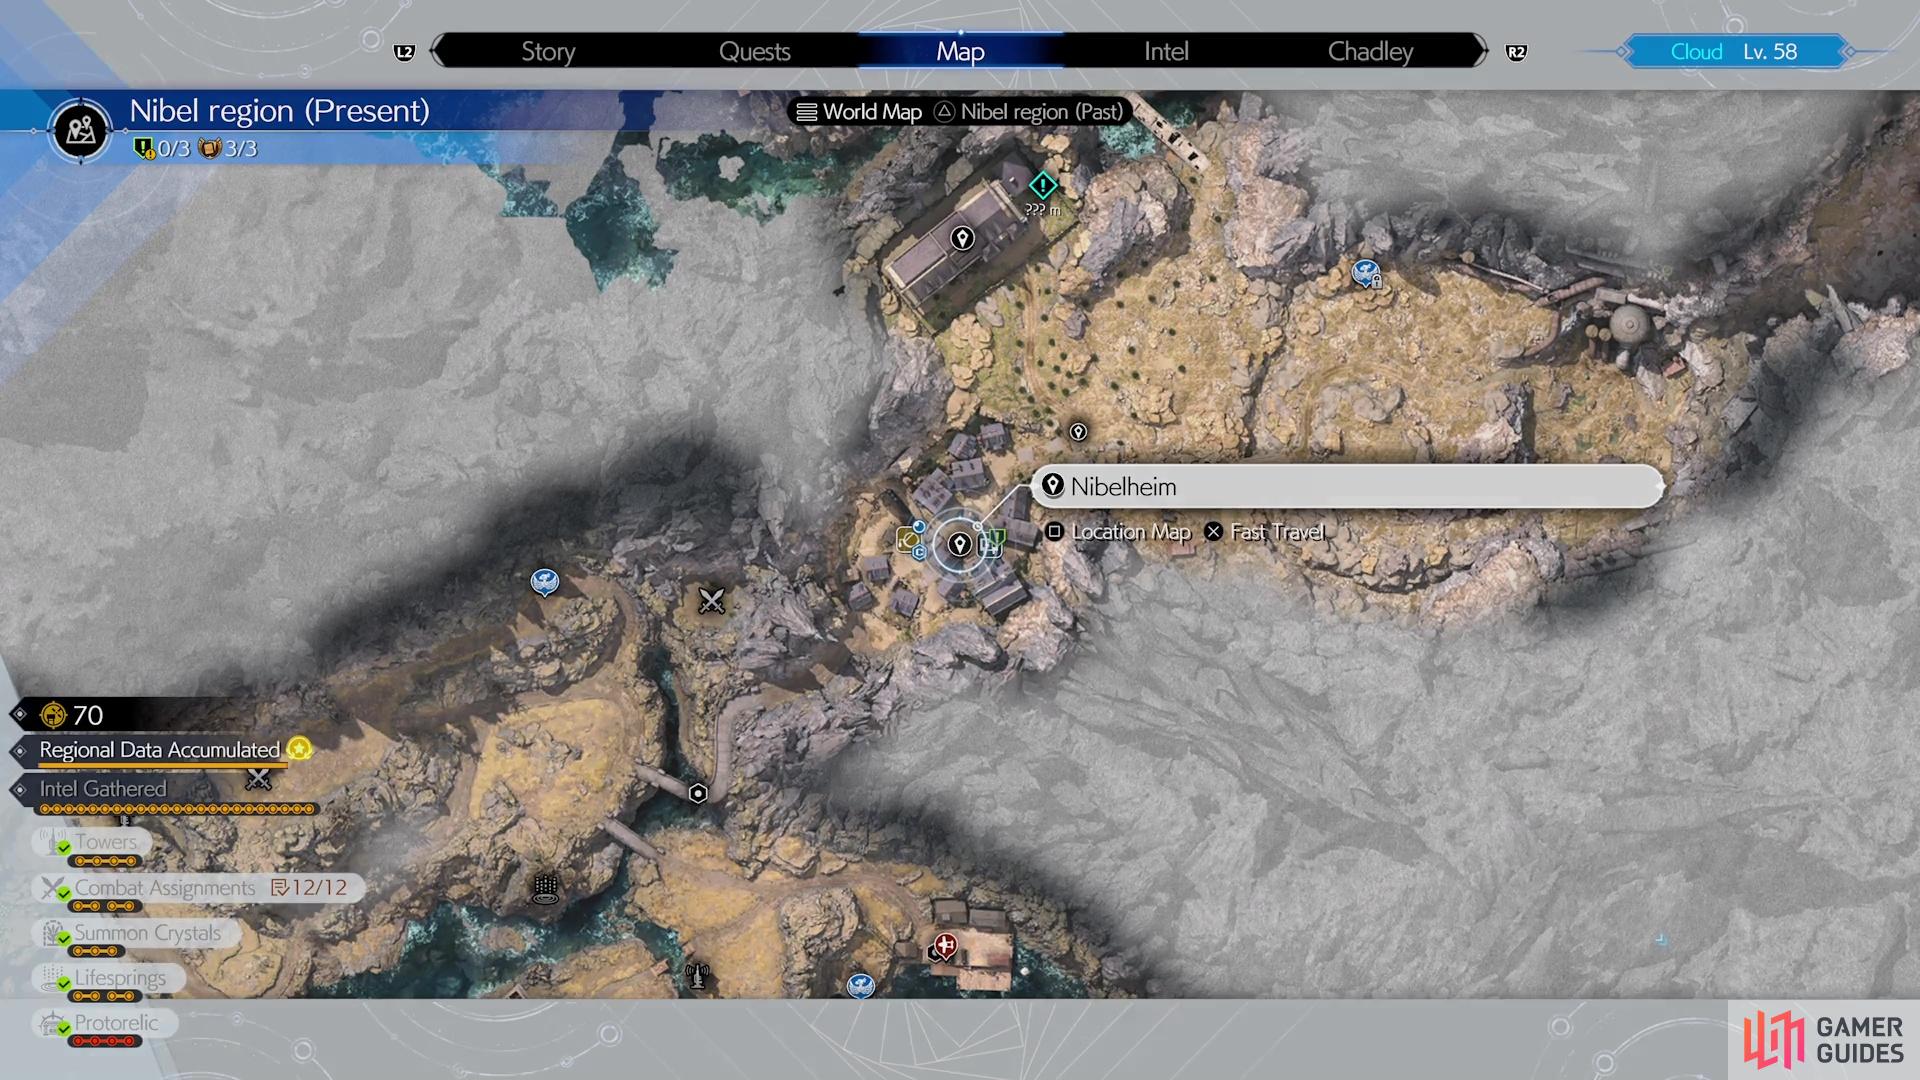Go to the Intel tab
The image size is (1920, 1080).
tap(1166, 51)
